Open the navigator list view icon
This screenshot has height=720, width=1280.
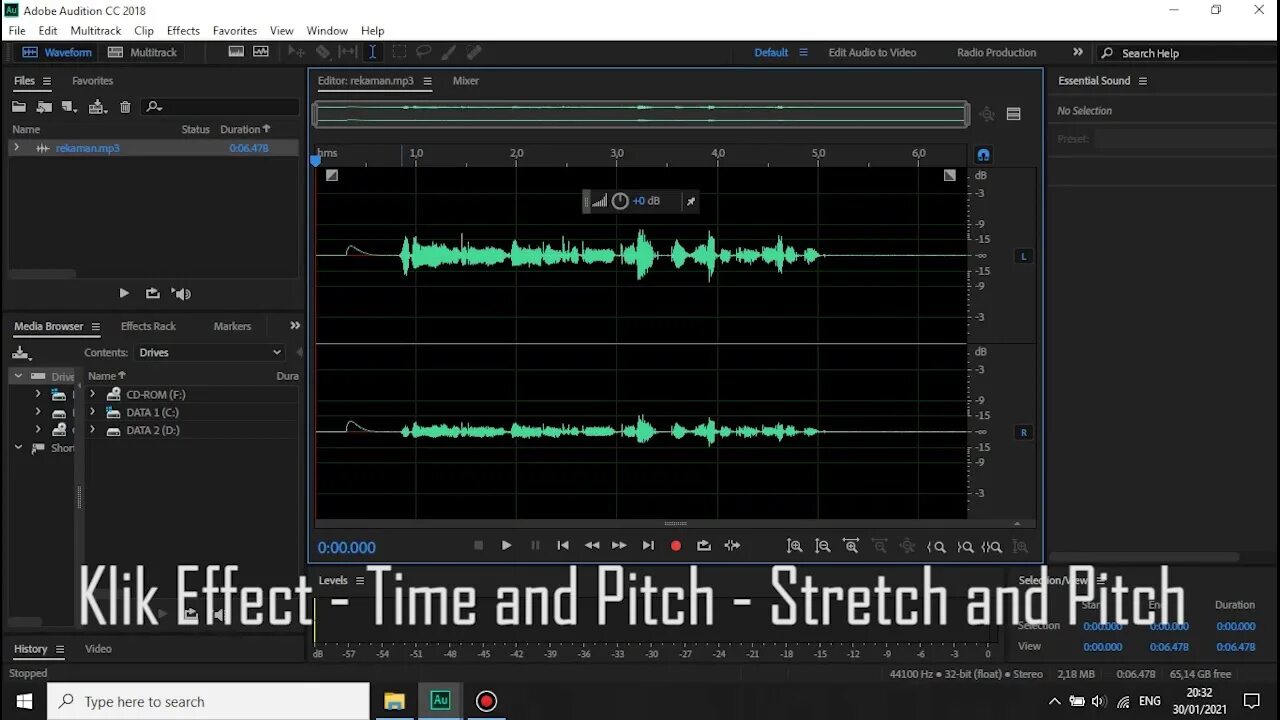(x=1013, y=114)
